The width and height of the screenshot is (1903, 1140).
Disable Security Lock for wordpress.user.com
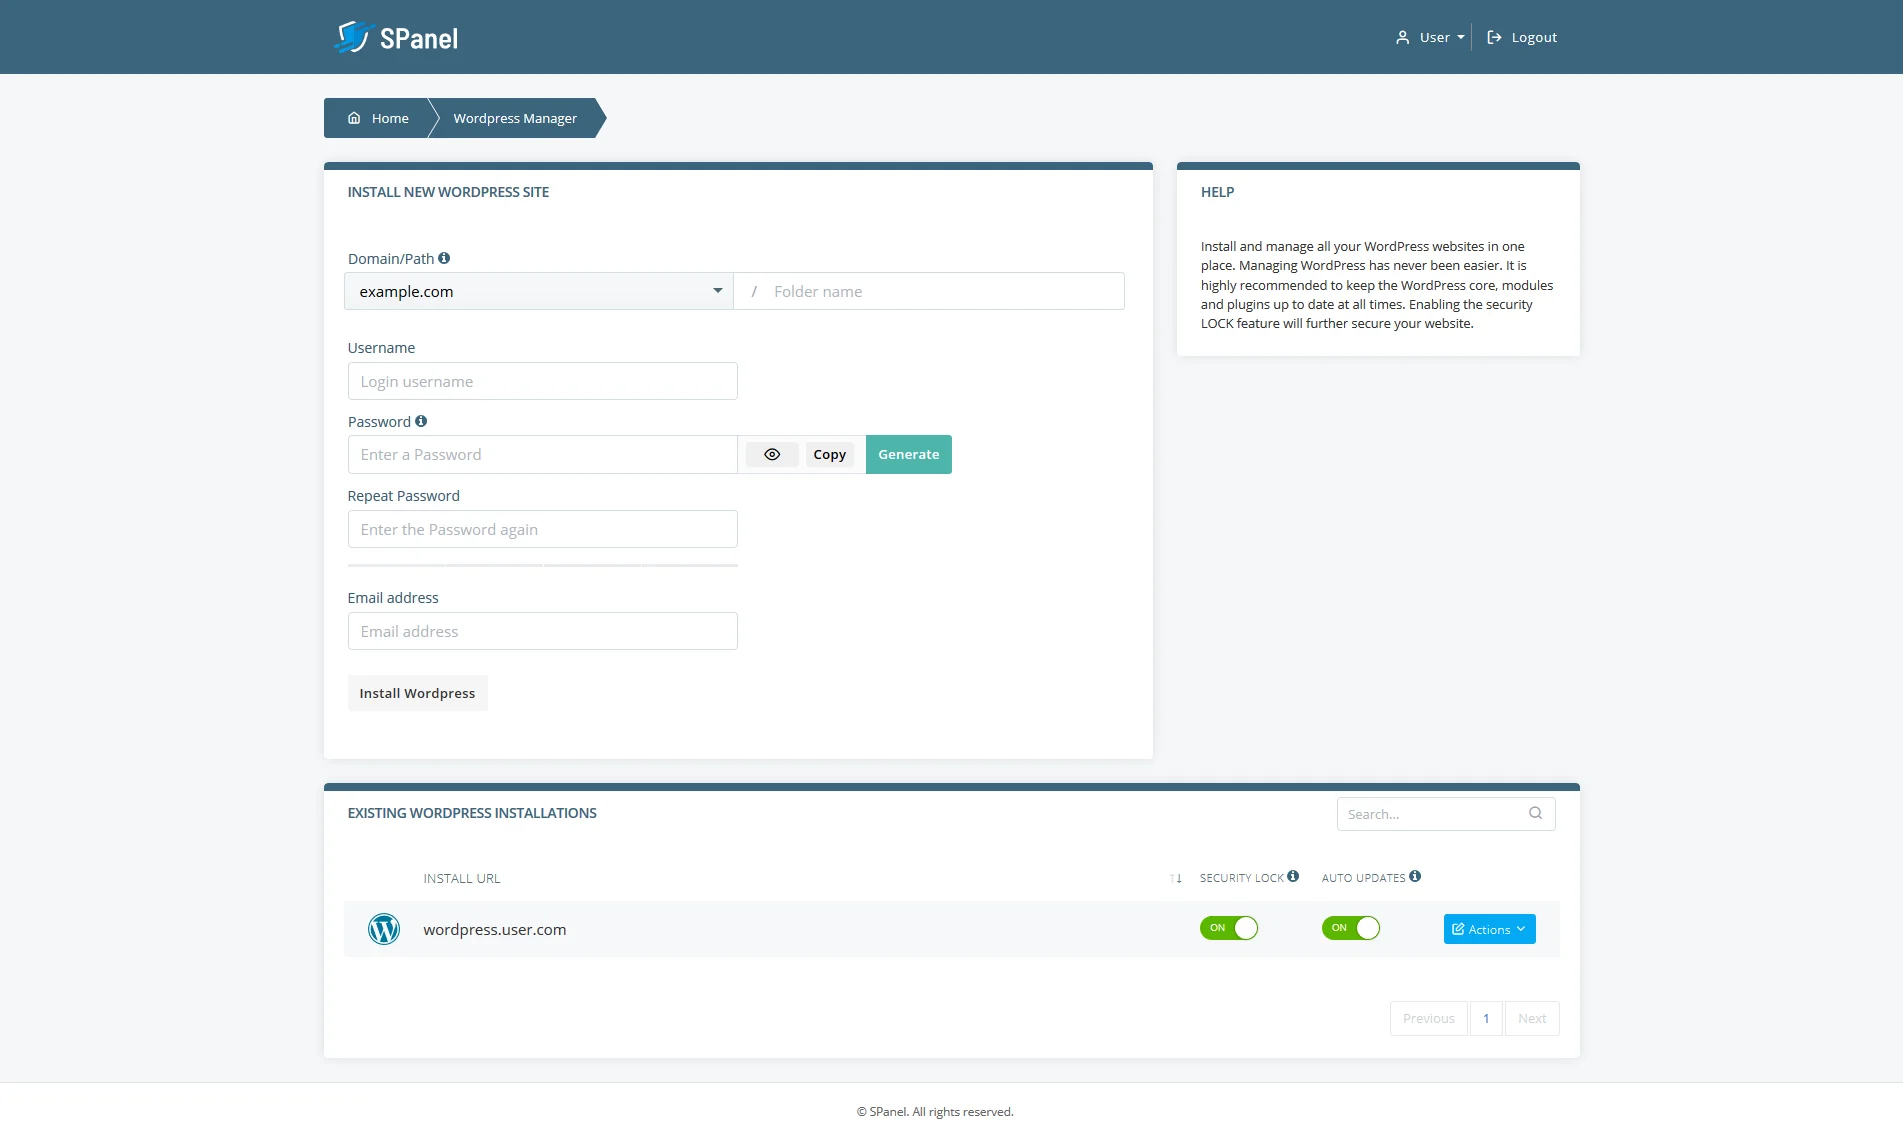(1229, 928)
